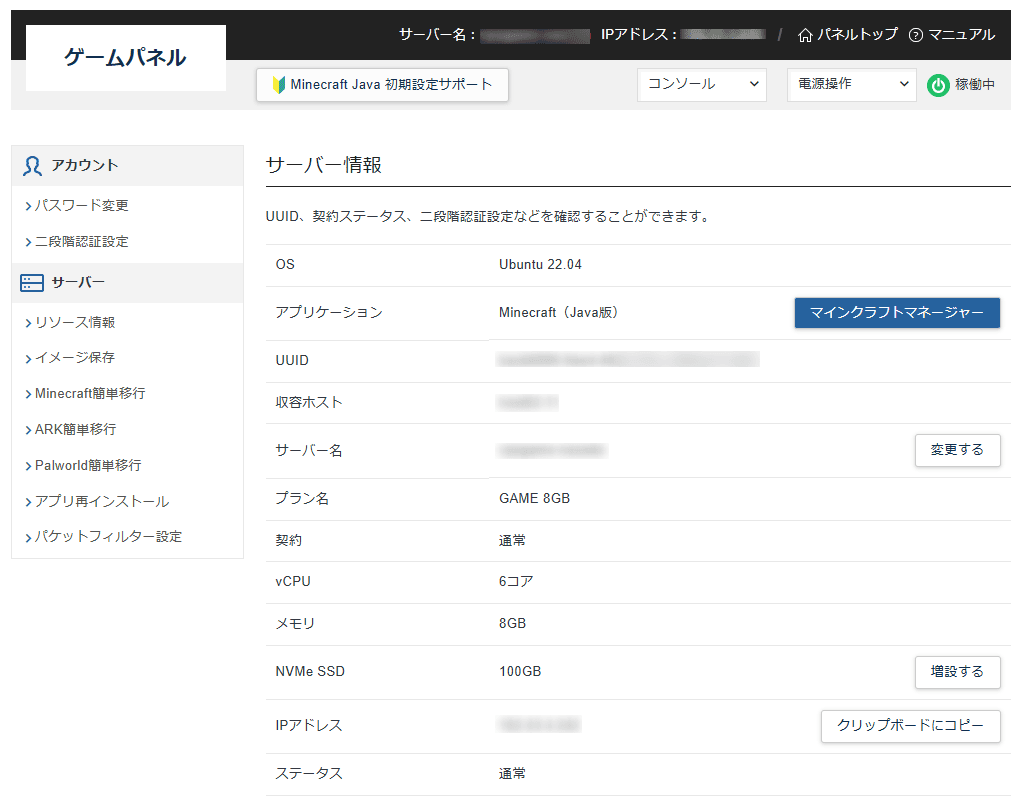Viewport: 1023px width, 800px height.
Task: Expand the 電源操作 dropdown menu
Action: tap(851, 85)
